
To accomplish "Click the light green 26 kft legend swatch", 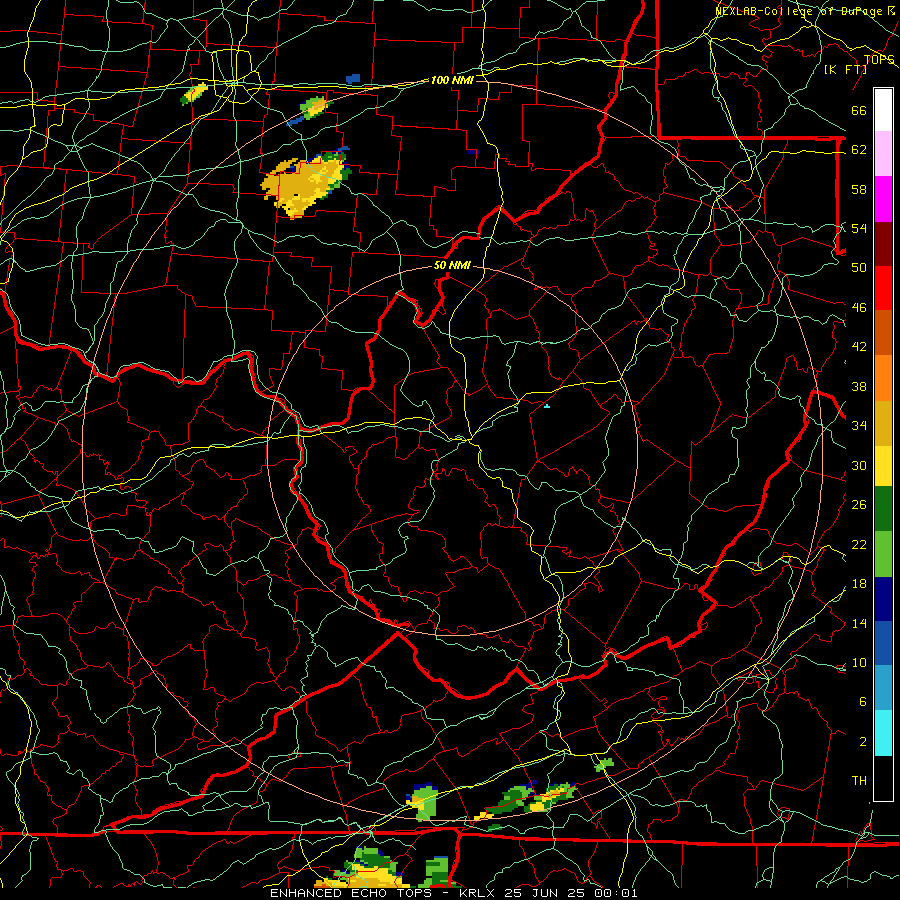I will [883, 554].
